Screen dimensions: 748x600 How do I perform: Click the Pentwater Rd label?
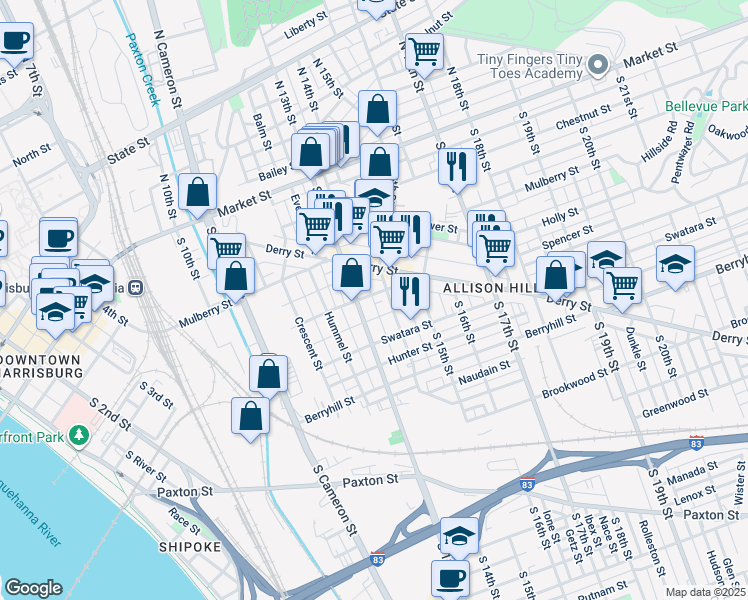683,152
